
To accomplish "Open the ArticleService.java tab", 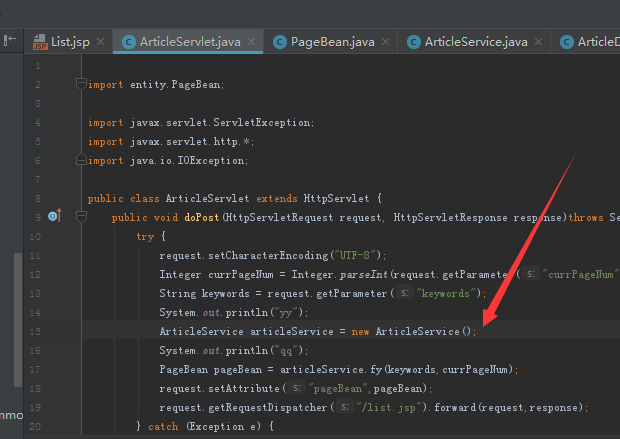I will [x=475, y=42].
